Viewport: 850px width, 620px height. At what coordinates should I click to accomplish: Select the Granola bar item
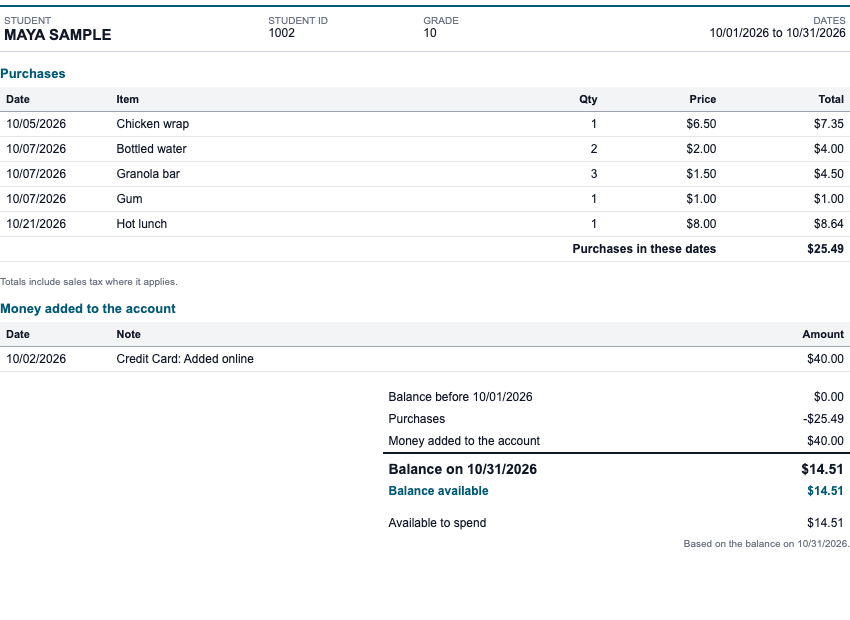[x=148, y=174]
